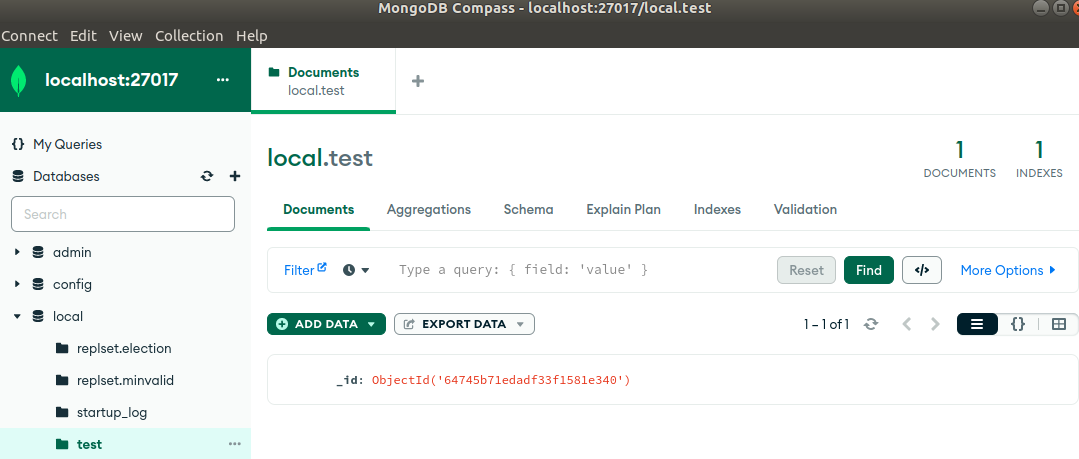Open a new tab with plus
This screenshot has width=1079, height=459.
tap(418, 81)
